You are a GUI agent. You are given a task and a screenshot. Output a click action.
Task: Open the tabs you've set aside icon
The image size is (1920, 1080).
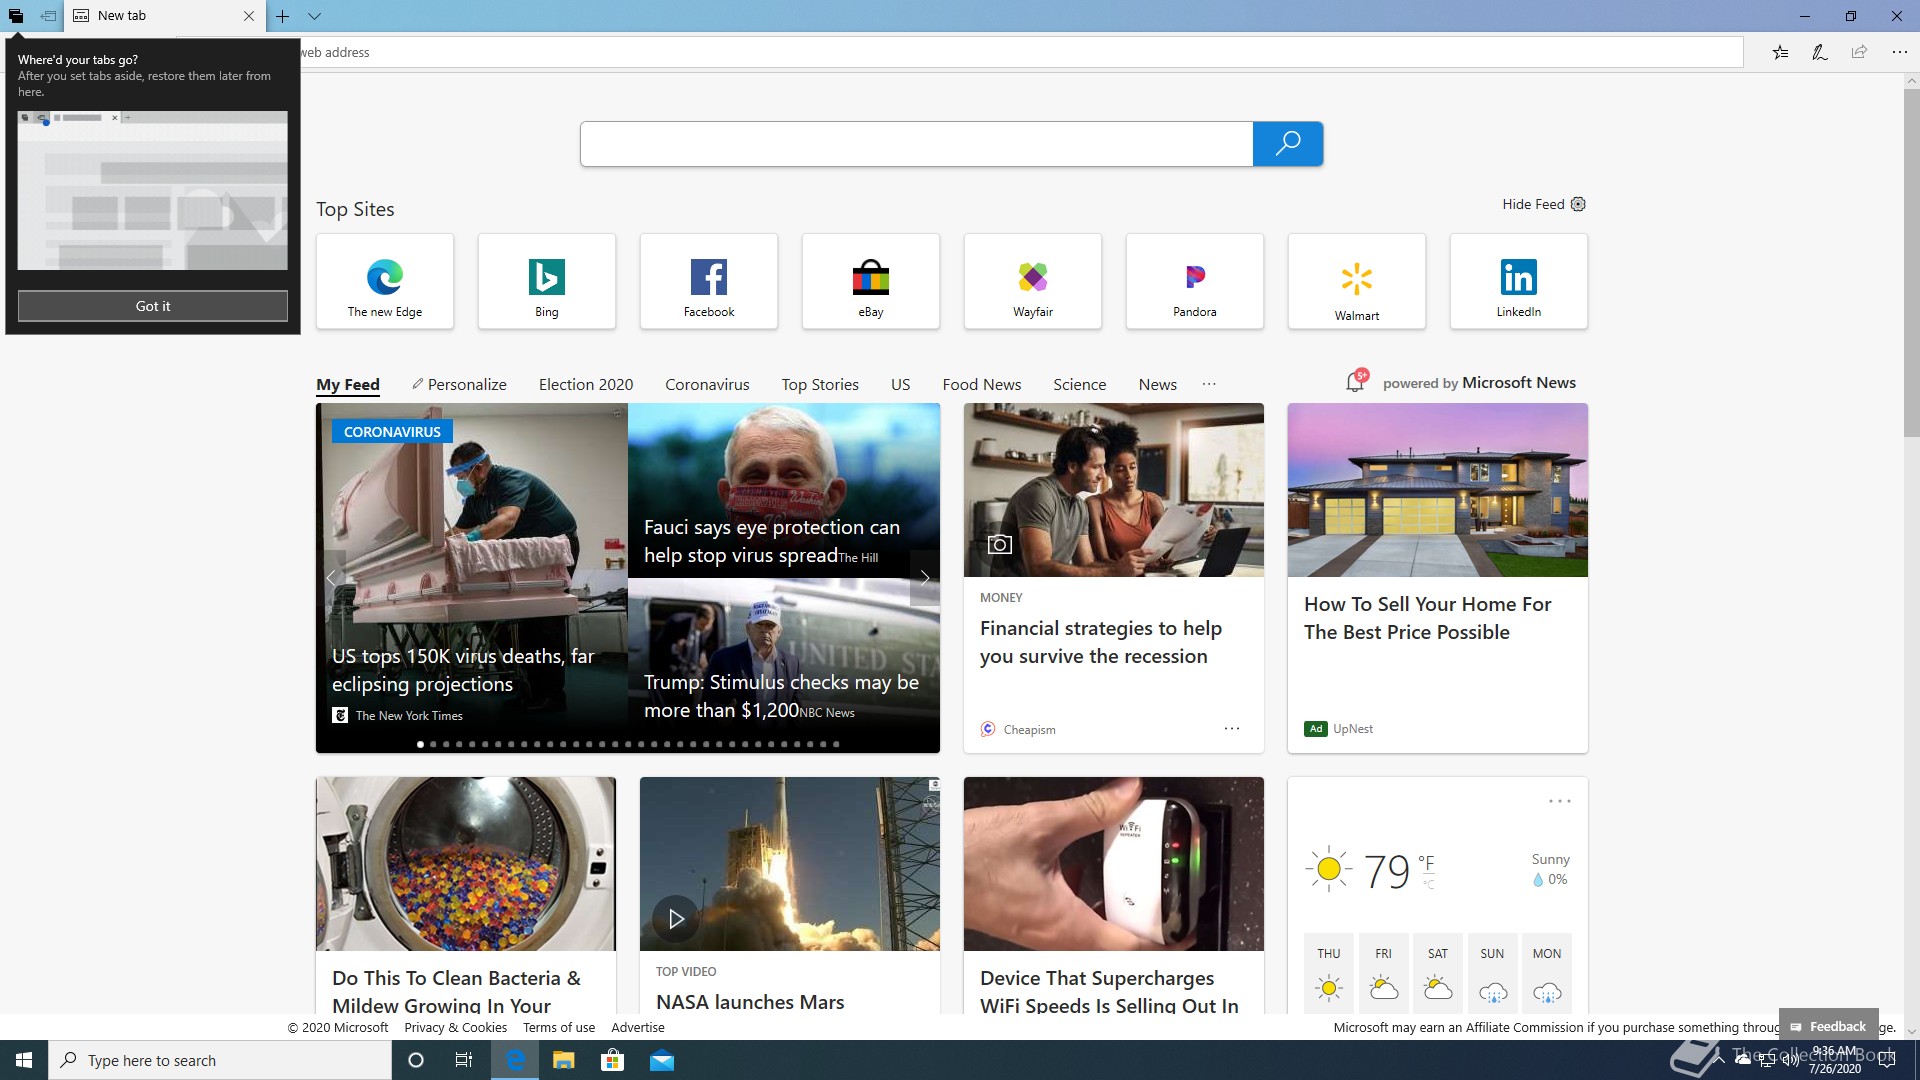click(x=16, y=16)
